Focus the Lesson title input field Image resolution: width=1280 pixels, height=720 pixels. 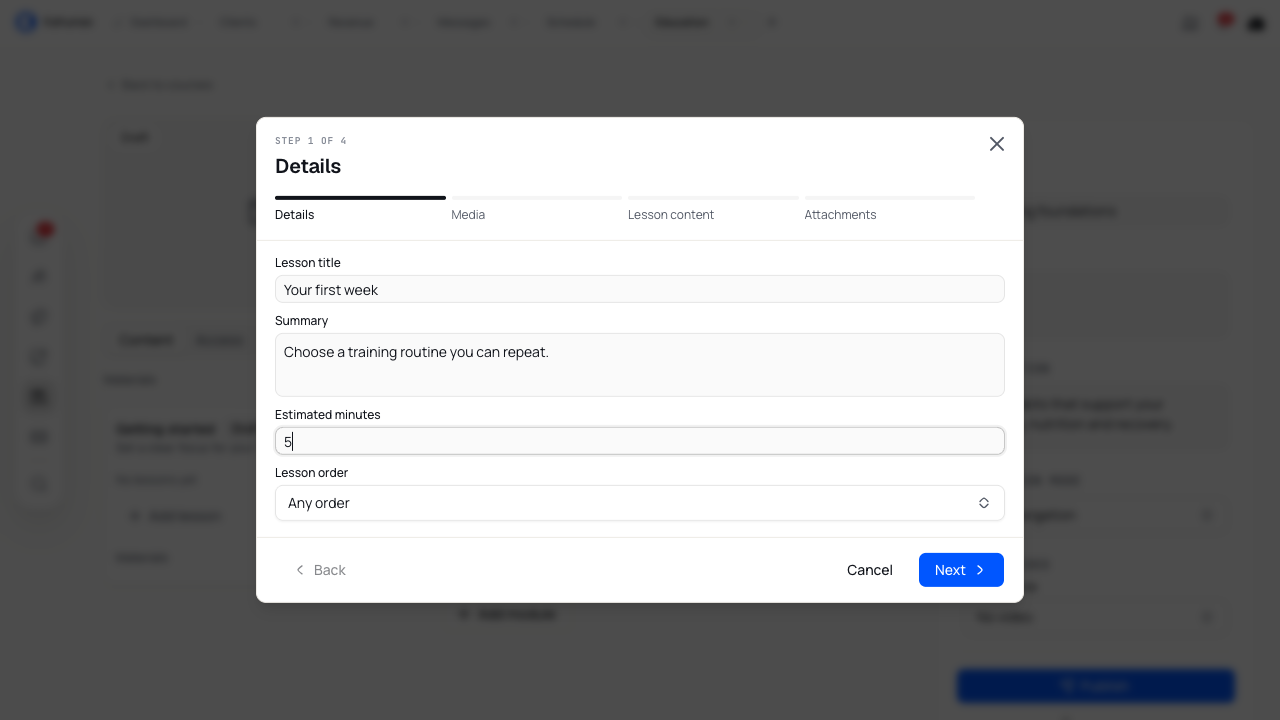coord(640,289)
